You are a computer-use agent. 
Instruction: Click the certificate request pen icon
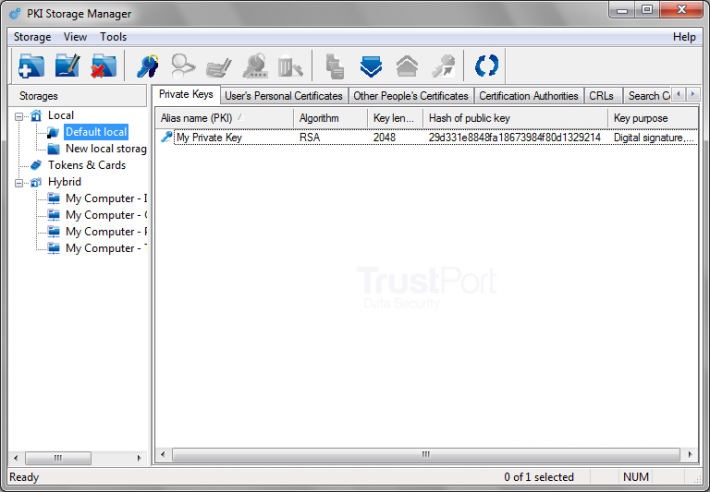coord(218,68)
